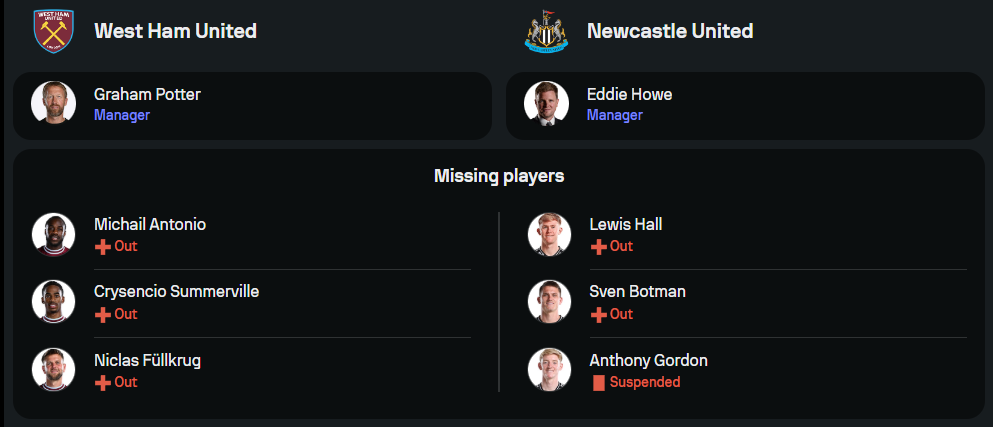This screenshot has width=993, height=427.
Task: Click the West Ham United crest logo
Action: [53, 31]
